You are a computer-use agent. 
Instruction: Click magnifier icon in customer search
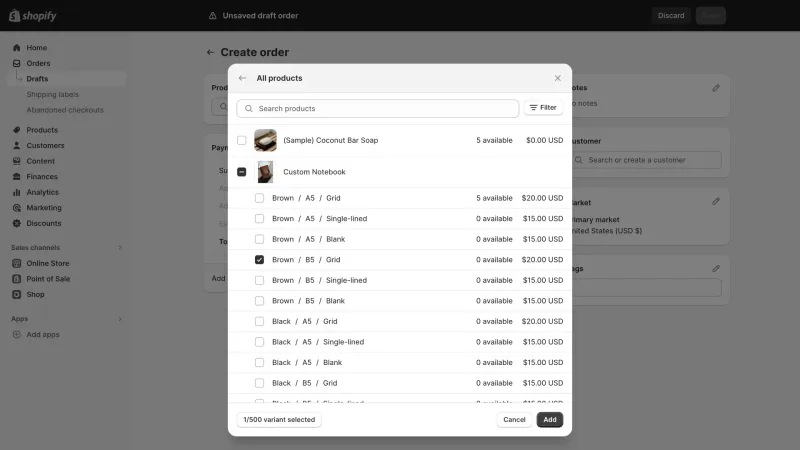(579, 160)
